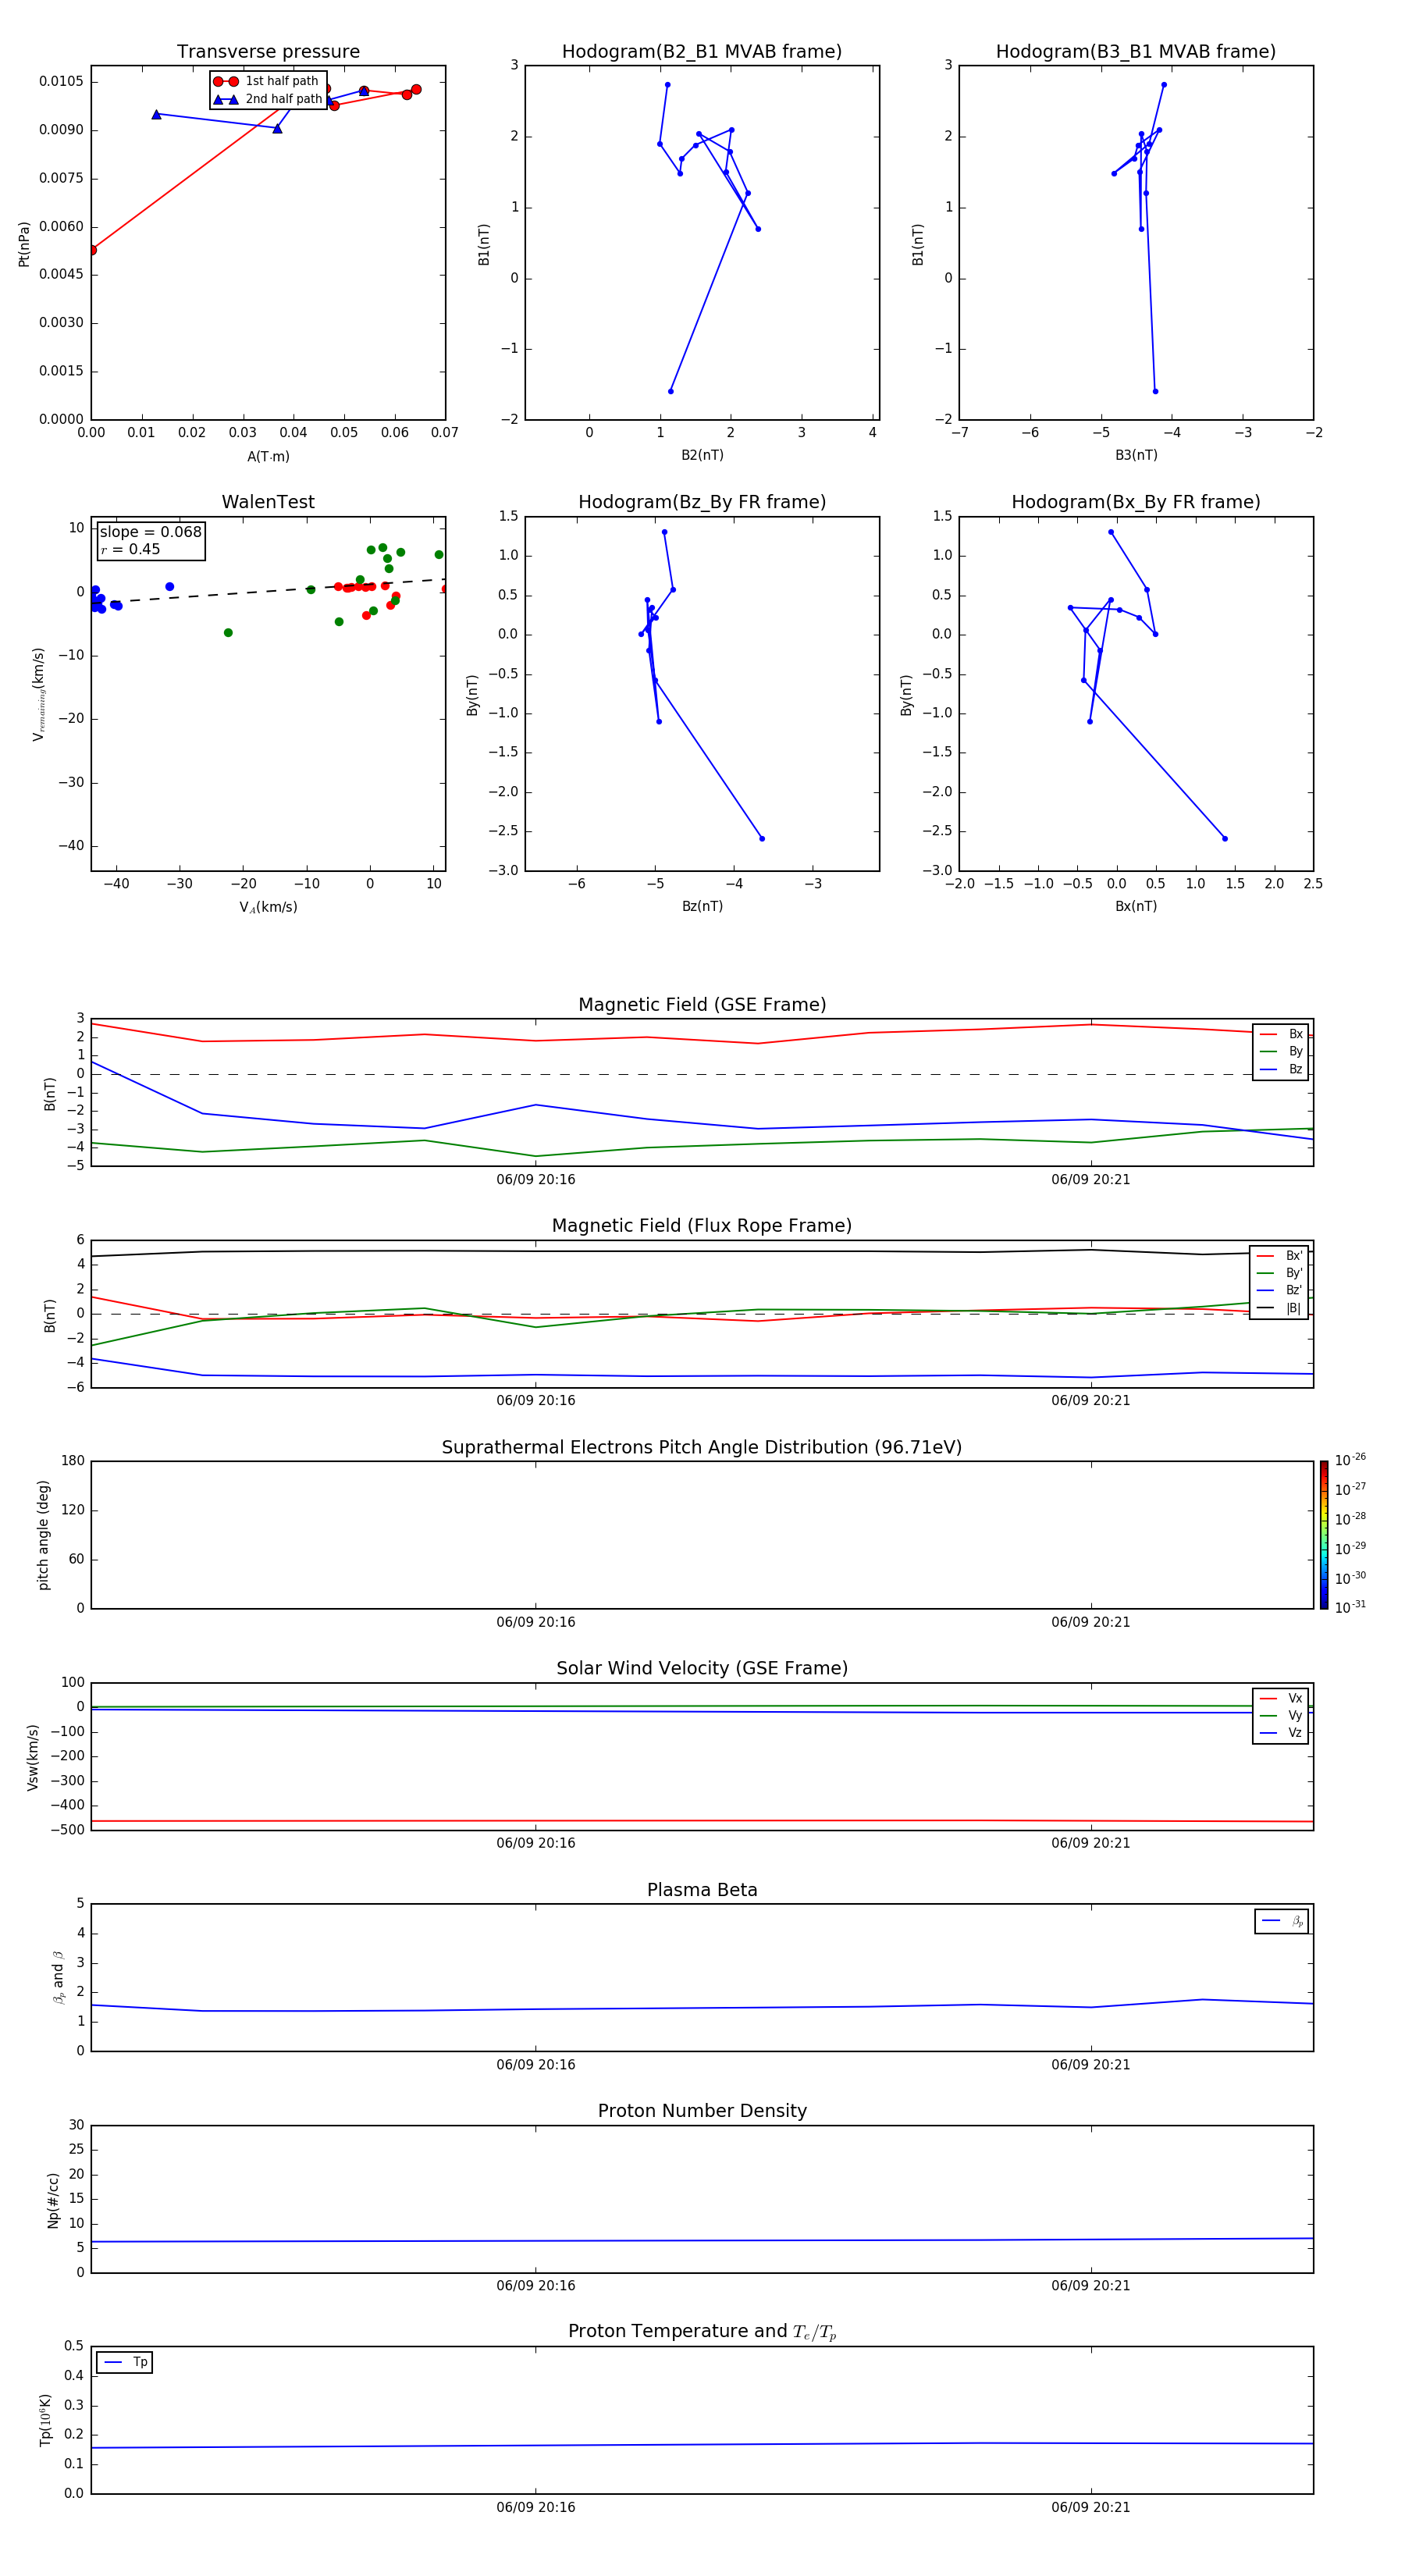Click the 'Np(#/cc)' axis label
This screenshot has height=2576, width=1405.
[53, 2200]
